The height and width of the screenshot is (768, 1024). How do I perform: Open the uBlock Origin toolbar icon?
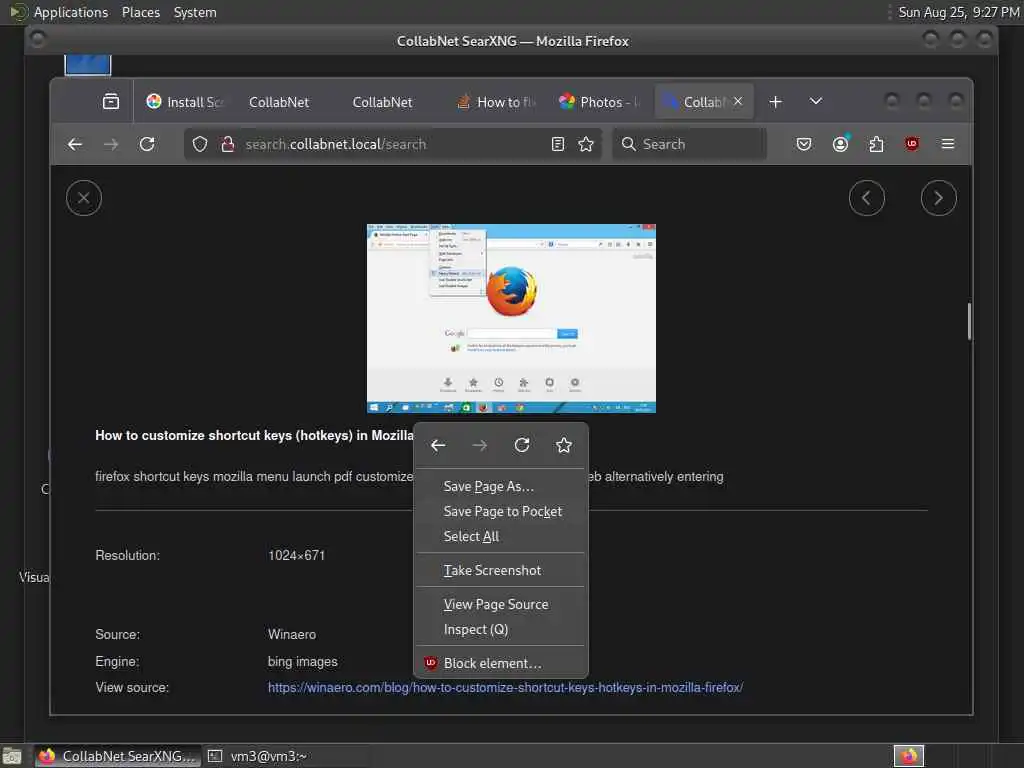(912, 144)
